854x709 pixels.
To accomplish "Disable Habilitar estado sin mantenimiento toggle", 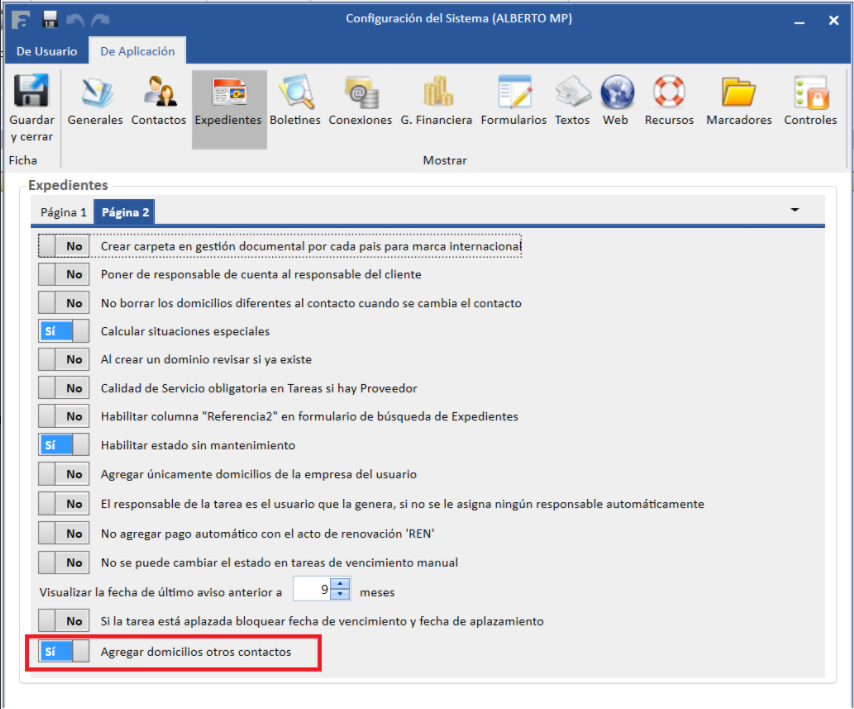I will click(x=62, y=445).
